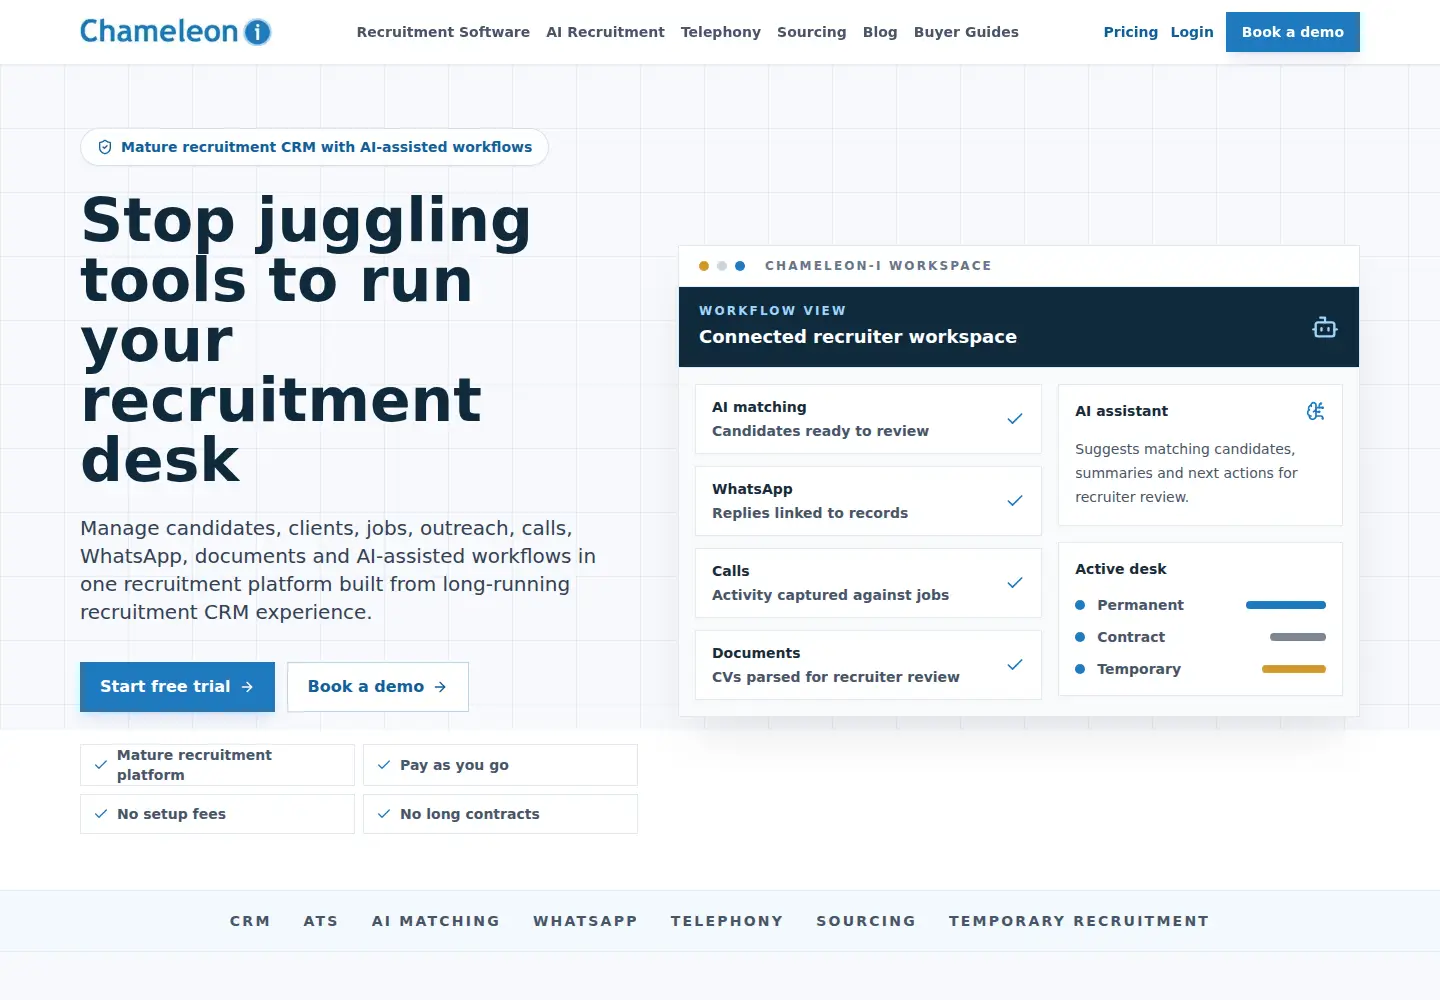Click SOURCING in the feature strip

tap(866, 921)
